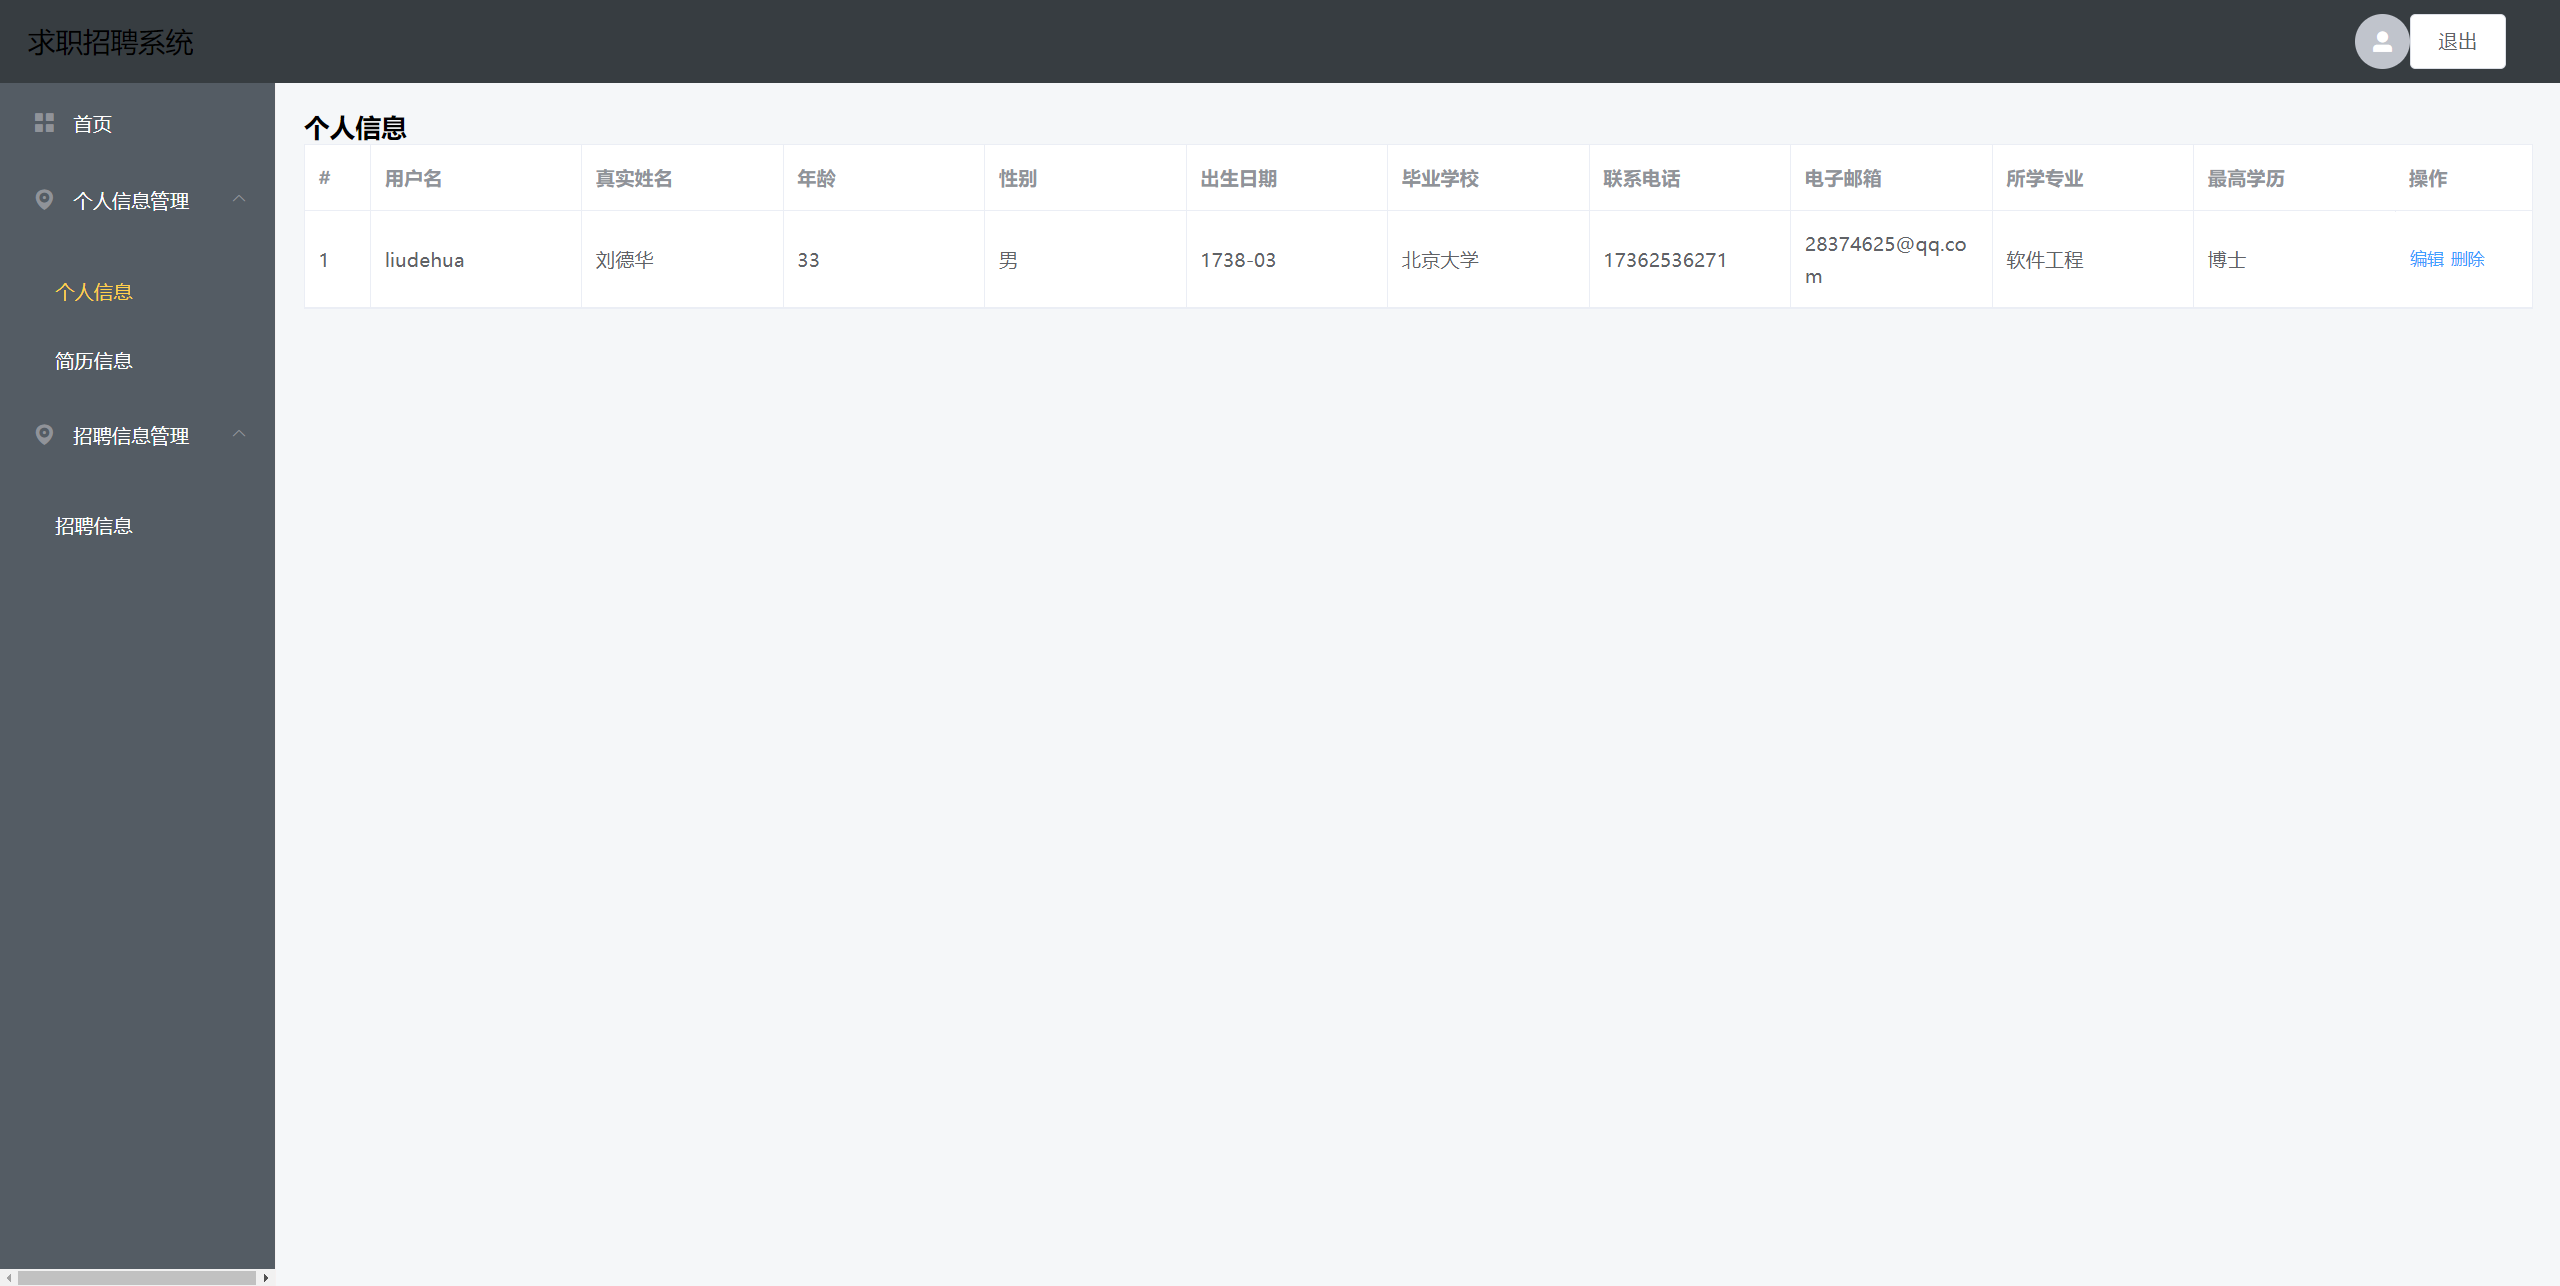The height and width of the screenshot is (1286, 2560).
Task: Click the 用户名 column header
Action: 413,178
